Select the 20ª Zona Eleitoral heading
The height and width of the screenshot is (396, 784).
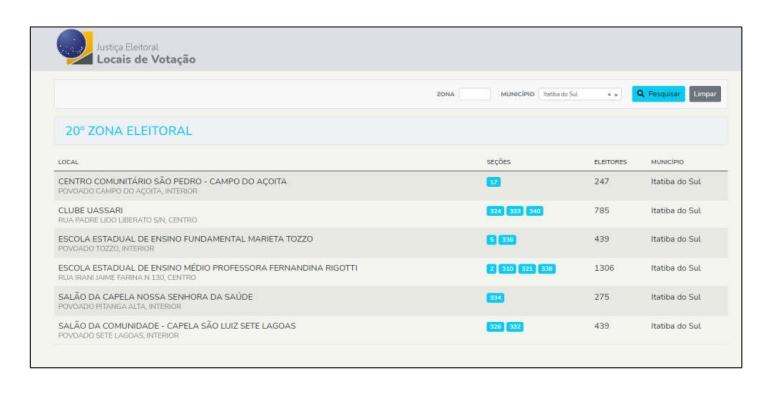(128, 131)
